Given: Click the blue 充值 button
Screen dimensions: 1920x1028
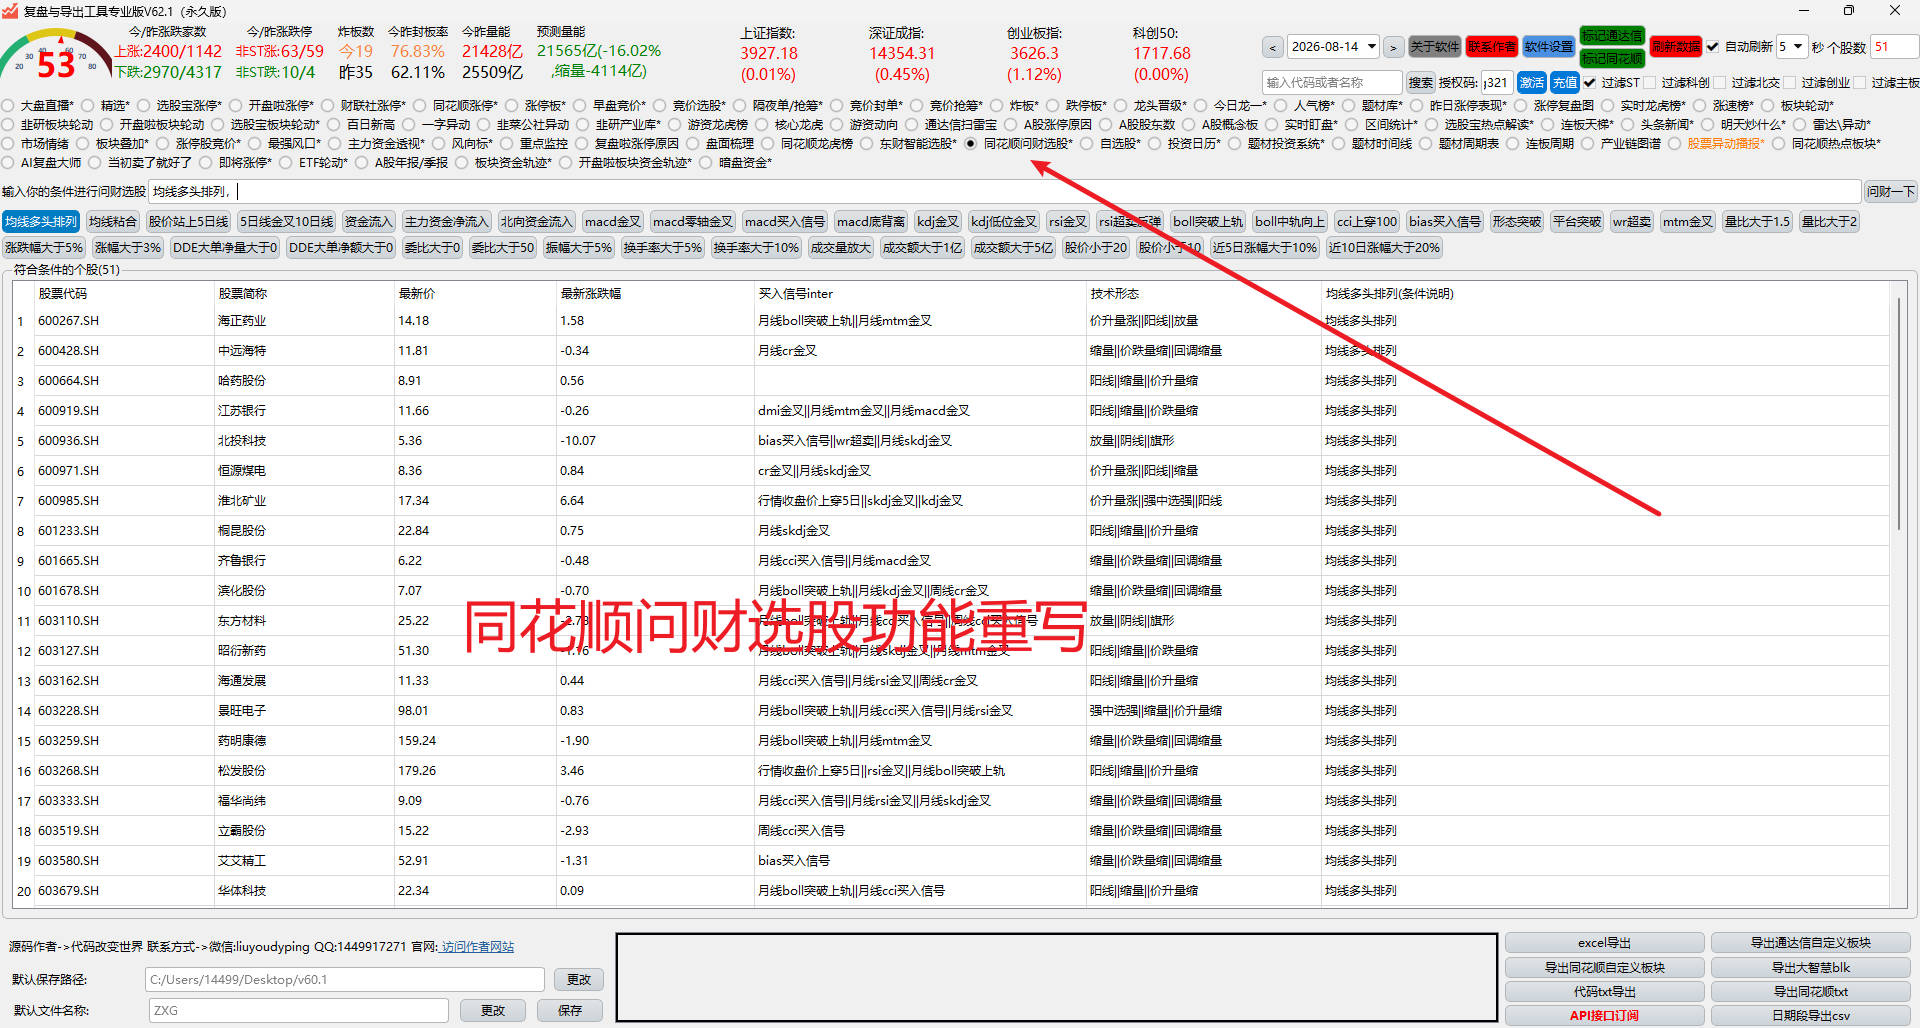Looking at the screenshot, I should click(1565, 83).
